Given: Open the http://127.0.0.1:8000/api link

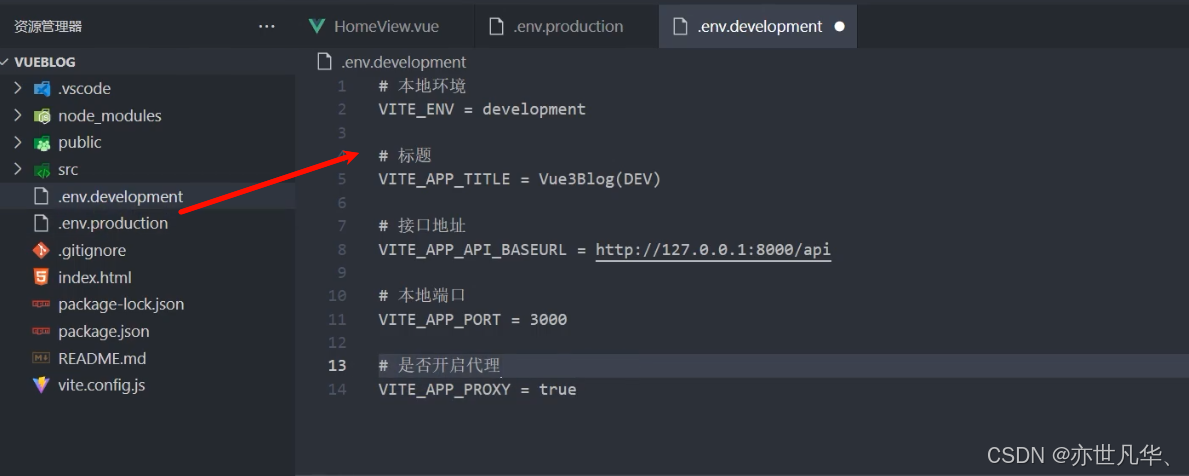Looking at the screenshot, I should [714, 249].
